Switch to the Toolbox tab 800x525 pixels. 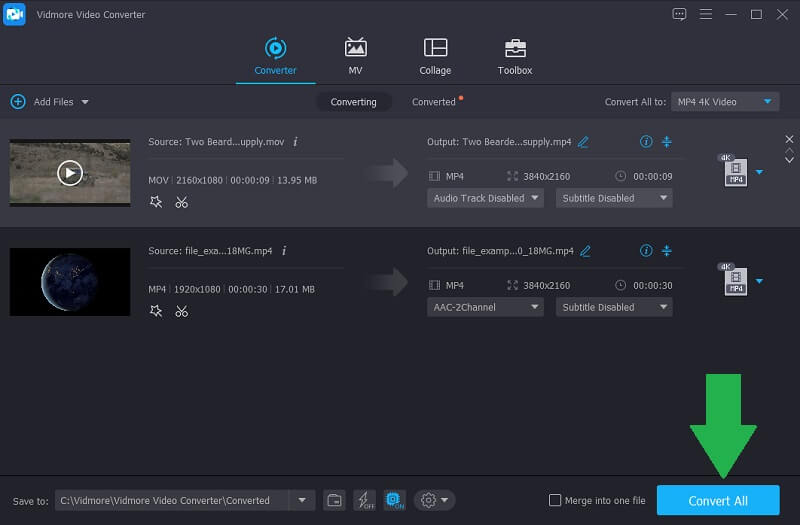coord(515,56)
